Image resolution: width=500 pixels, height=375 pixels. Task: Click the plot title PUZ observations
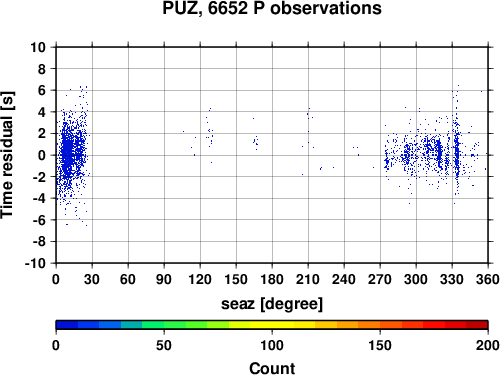click(x=272, y=8)
